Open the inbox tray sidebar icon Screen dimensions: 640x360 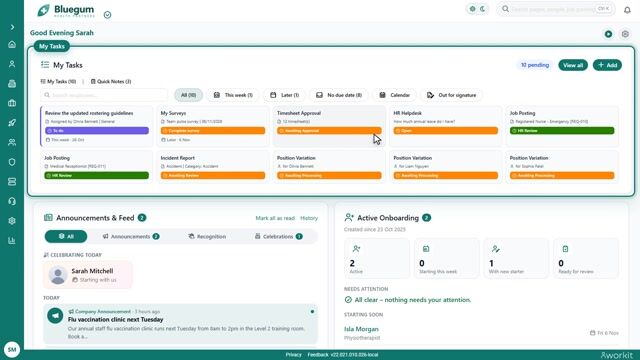12,84
